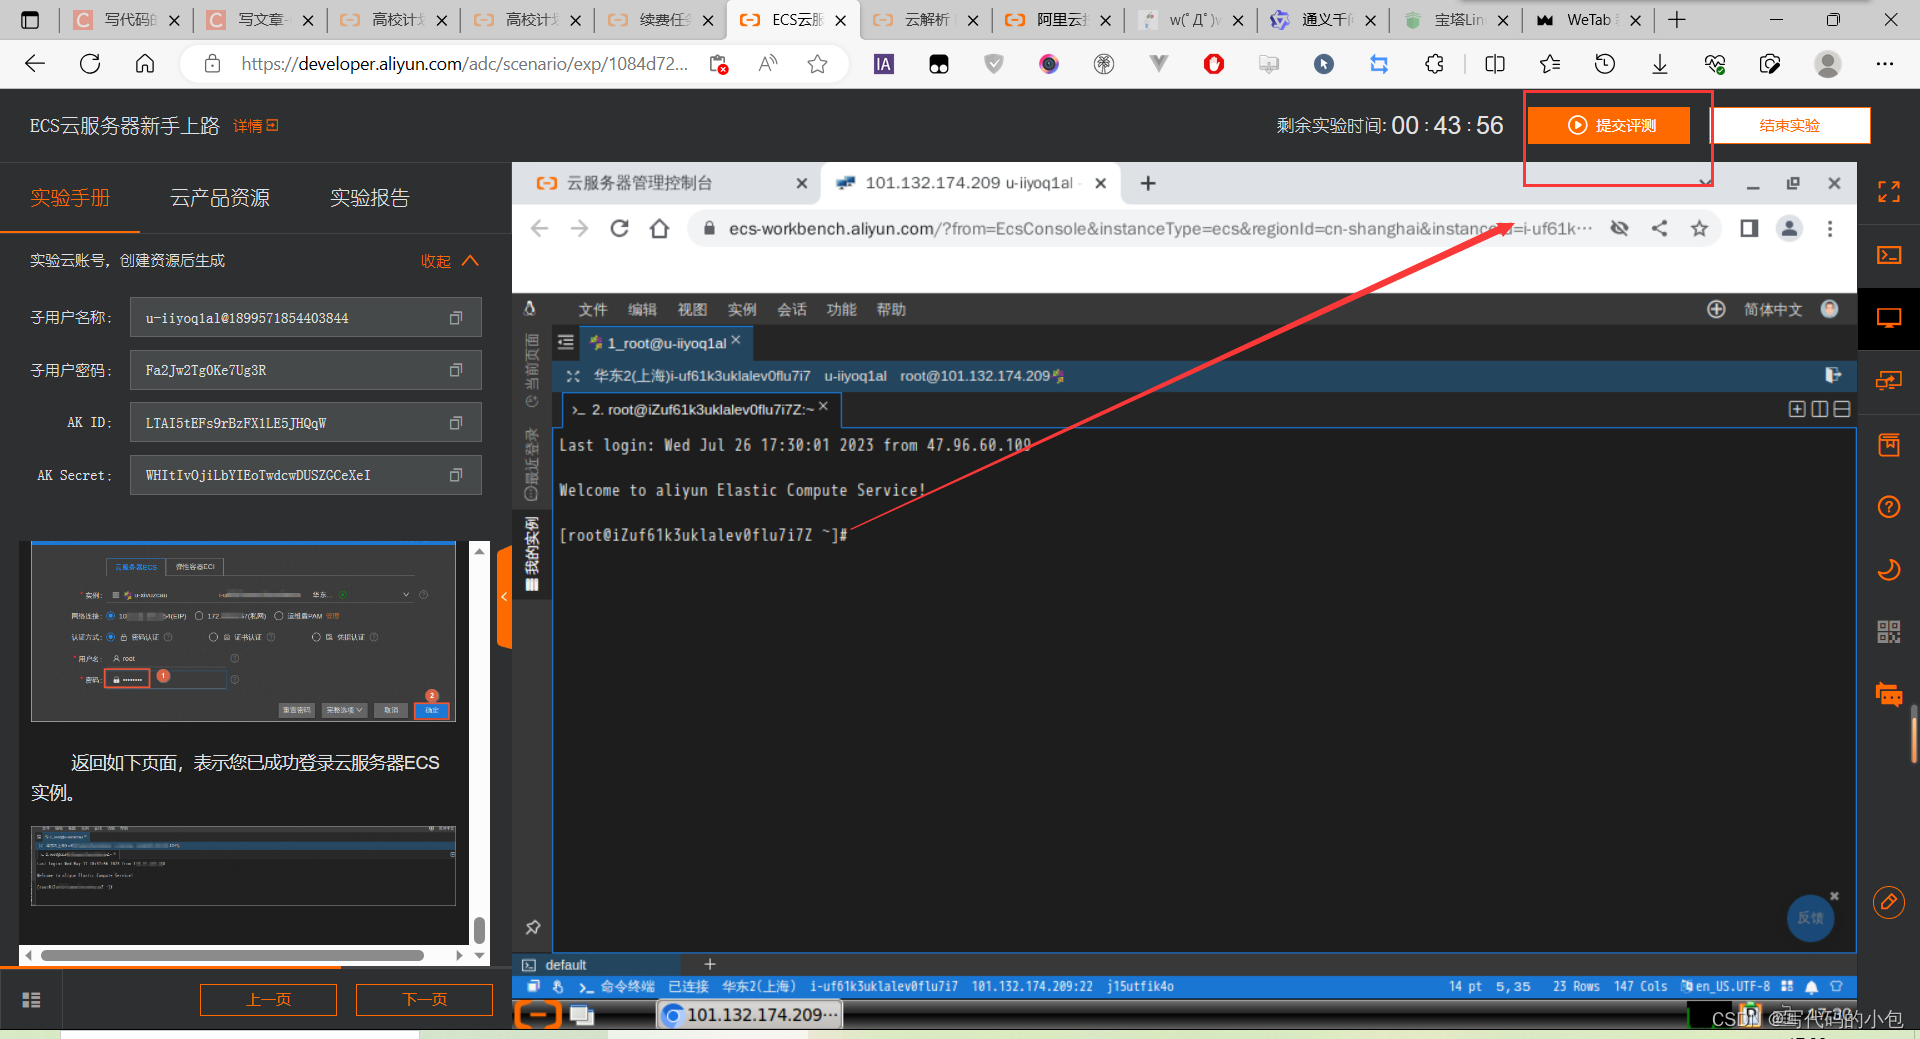Viewport: 1920px width, 1039px height.
Task: Open new tab in inner browser
Action: pos(1148,183)
